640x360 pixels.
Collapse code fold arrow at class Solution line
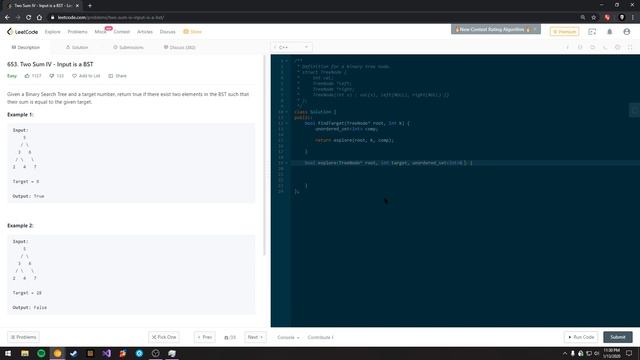coord(287,112)
